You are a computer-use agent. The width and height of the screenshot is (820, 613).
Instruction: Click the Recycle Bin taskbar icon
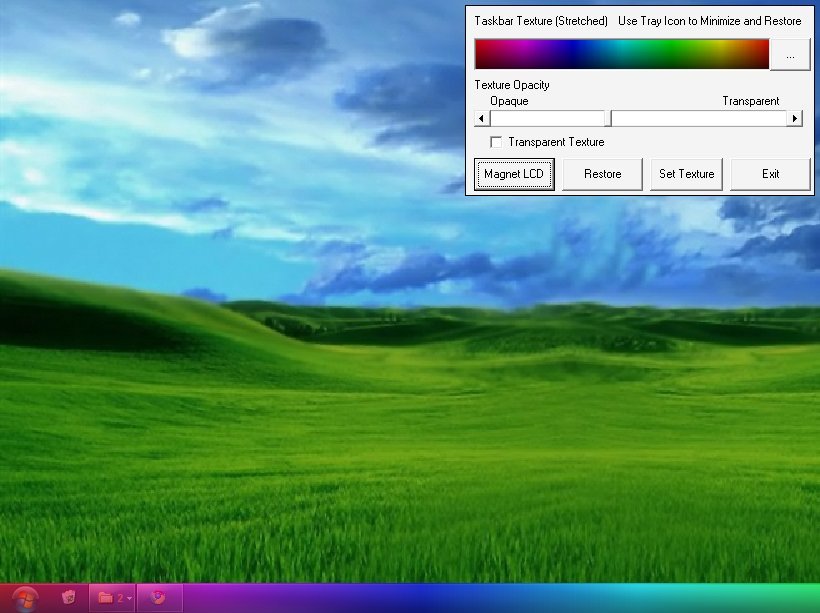pyautogui.click(x=68, y=598)
